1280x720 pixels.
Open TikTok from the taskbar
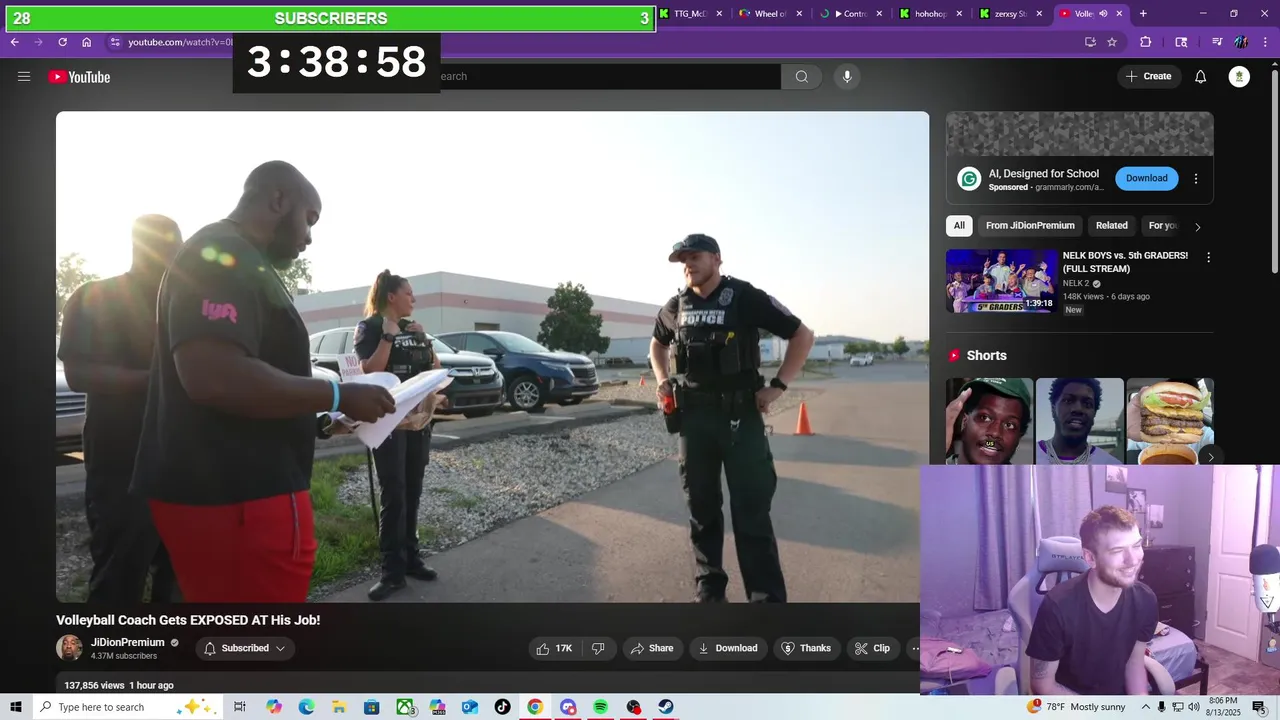(x=502, y=707)
